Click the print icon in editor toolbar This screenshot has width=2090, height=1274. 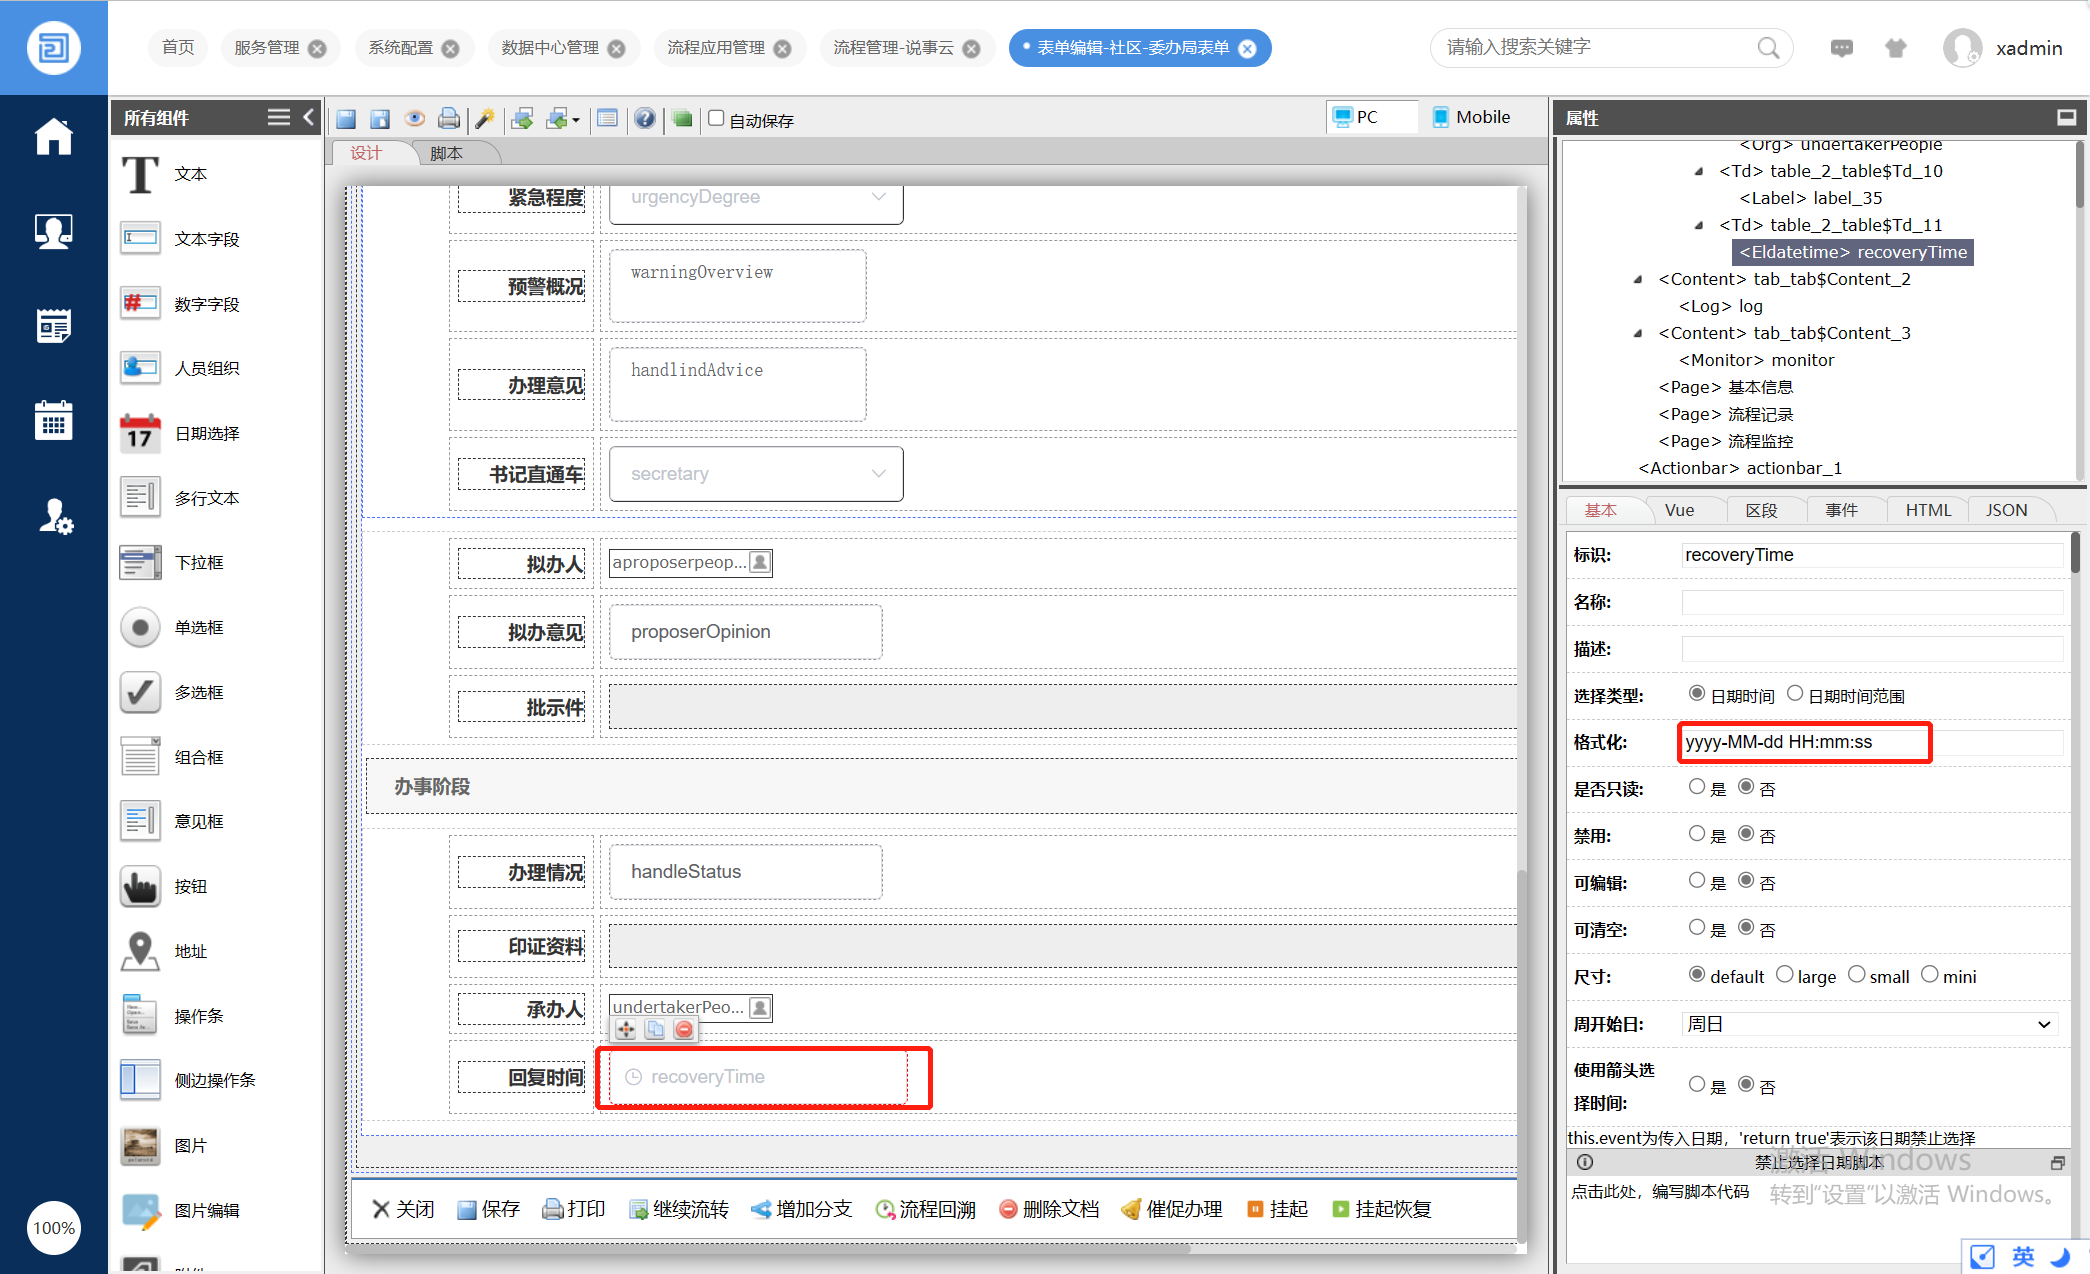point(449,119)
